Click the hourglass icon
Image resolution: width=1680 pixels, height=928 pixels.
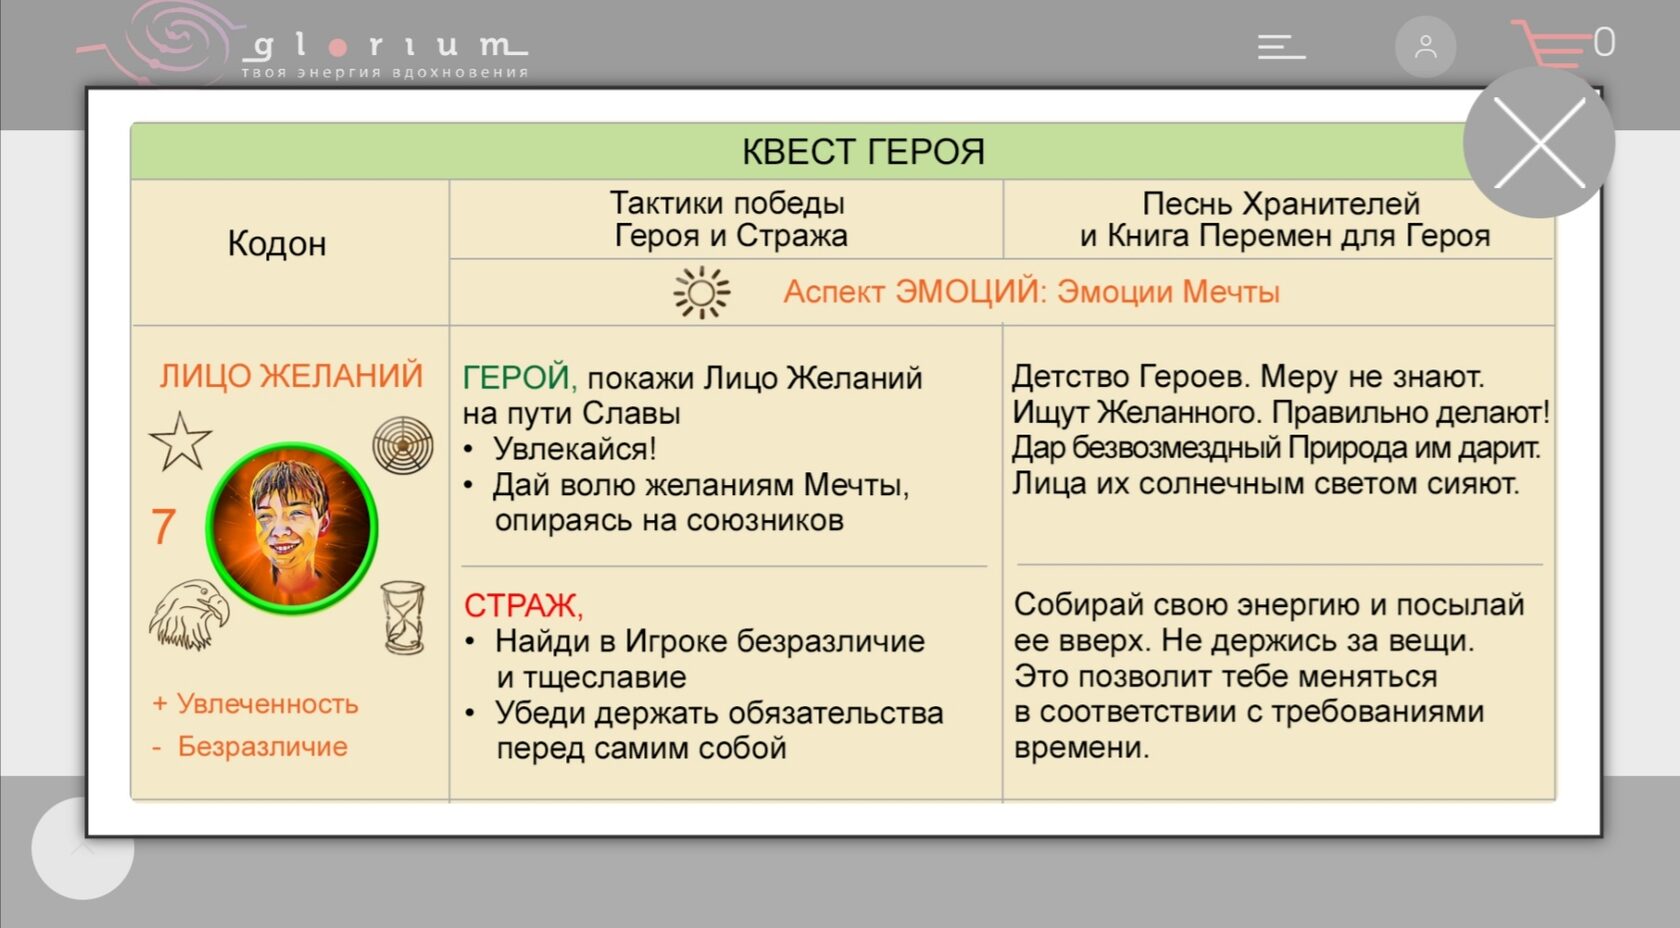[x=404, y=618]
